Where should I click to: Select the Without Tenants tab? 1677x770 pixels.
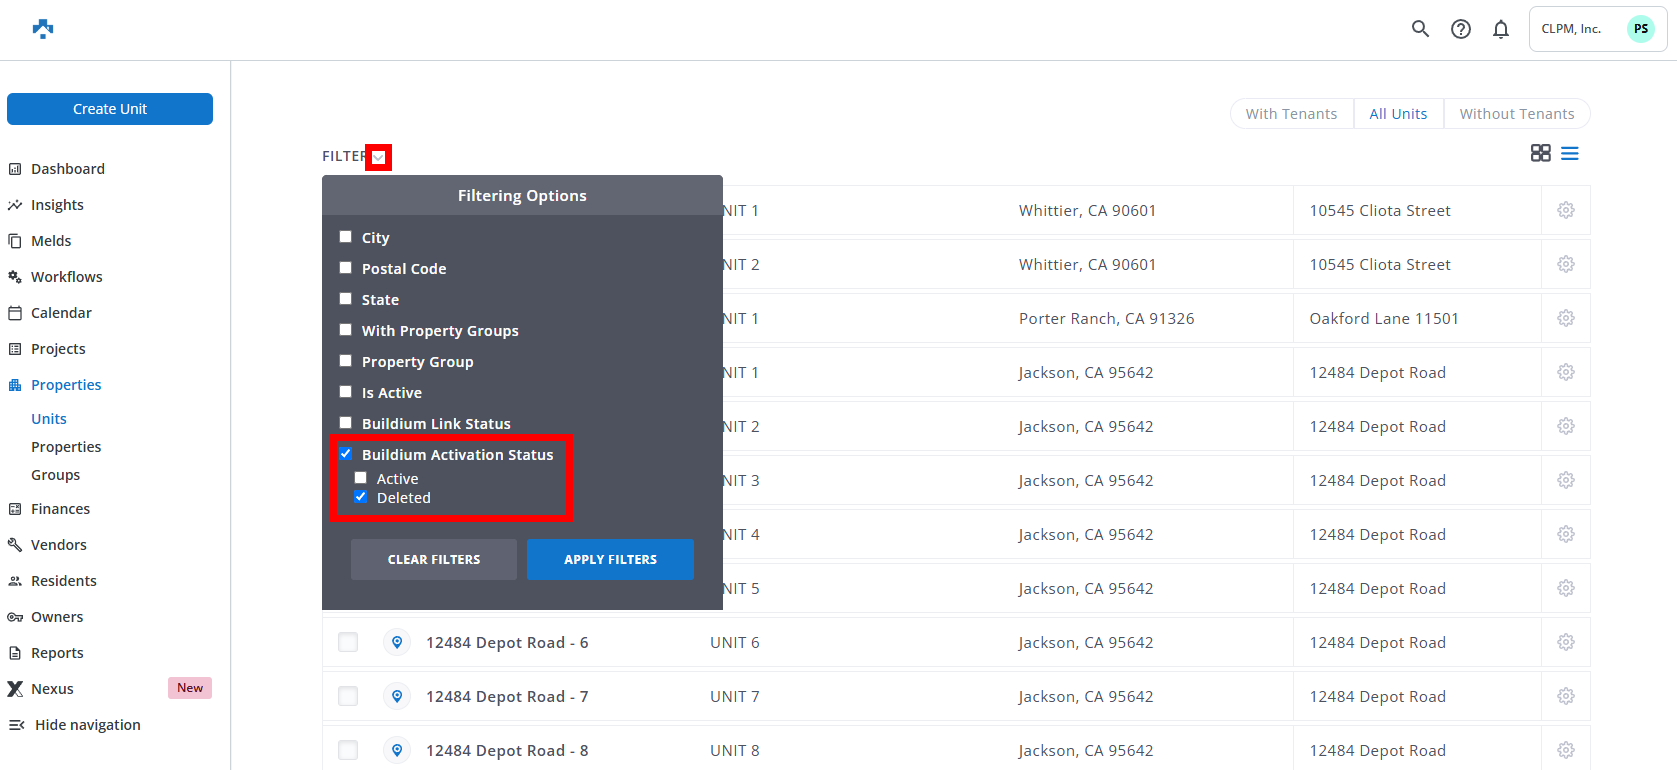pos(1516,114)
